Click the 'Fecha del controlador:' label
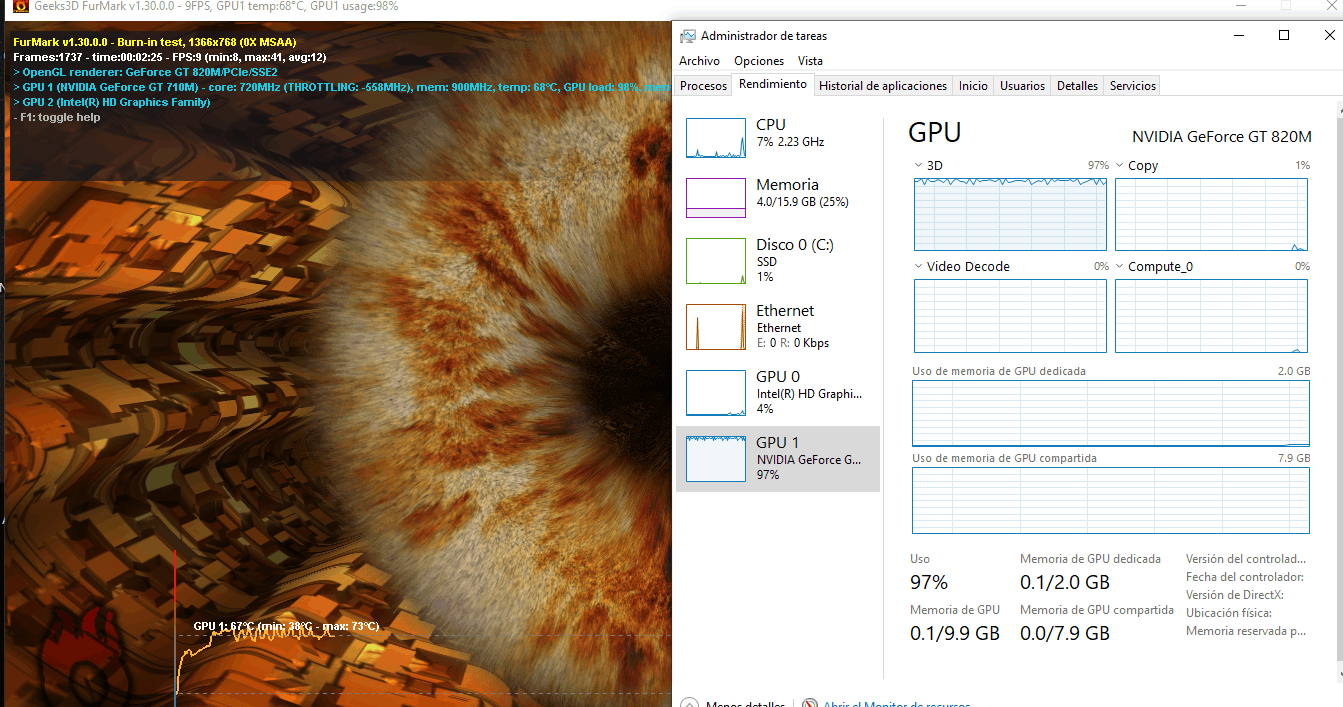The image size is (1343, 707). 1245,577
